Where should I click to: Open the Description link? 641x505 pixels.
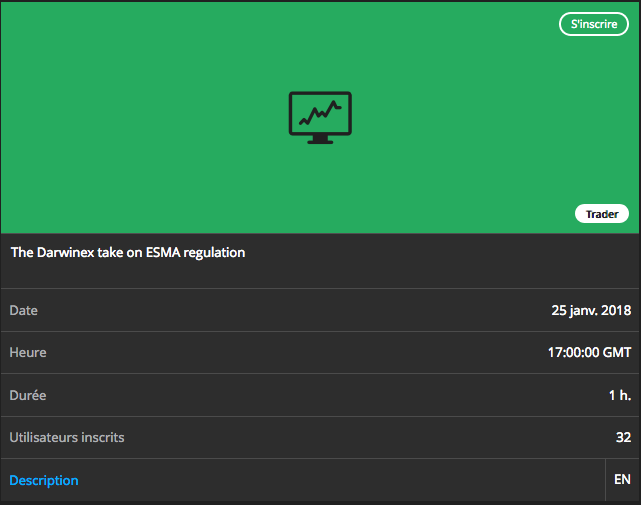tap(44, 480)
